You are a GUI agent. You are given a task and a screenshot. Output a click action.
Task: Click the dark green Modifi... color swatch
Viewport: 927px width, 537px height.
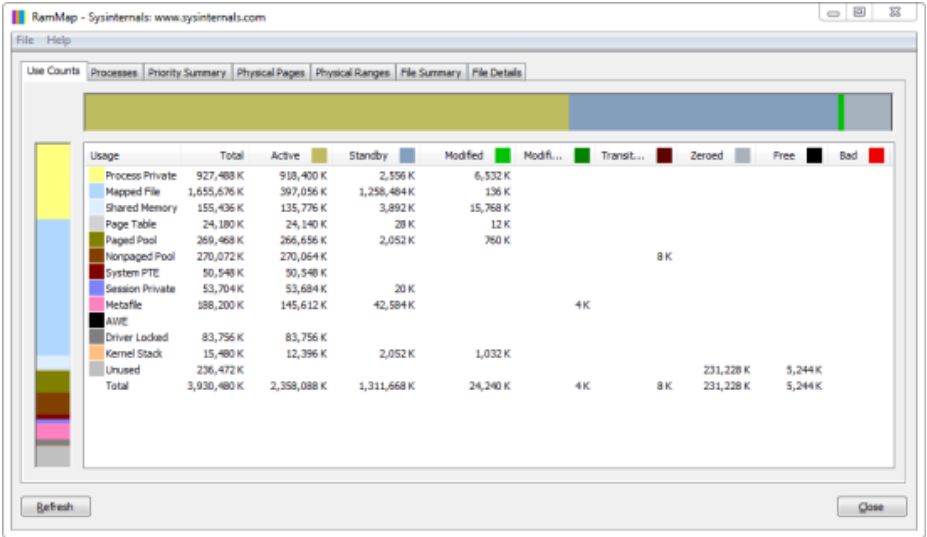[x=582, y=156]
